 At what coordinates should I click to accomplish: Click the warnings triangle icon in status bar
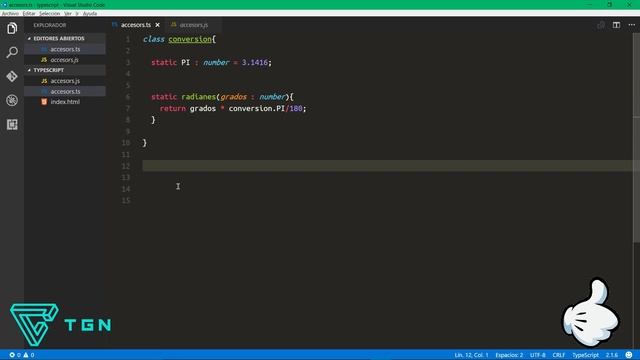[x=26, y=355]
